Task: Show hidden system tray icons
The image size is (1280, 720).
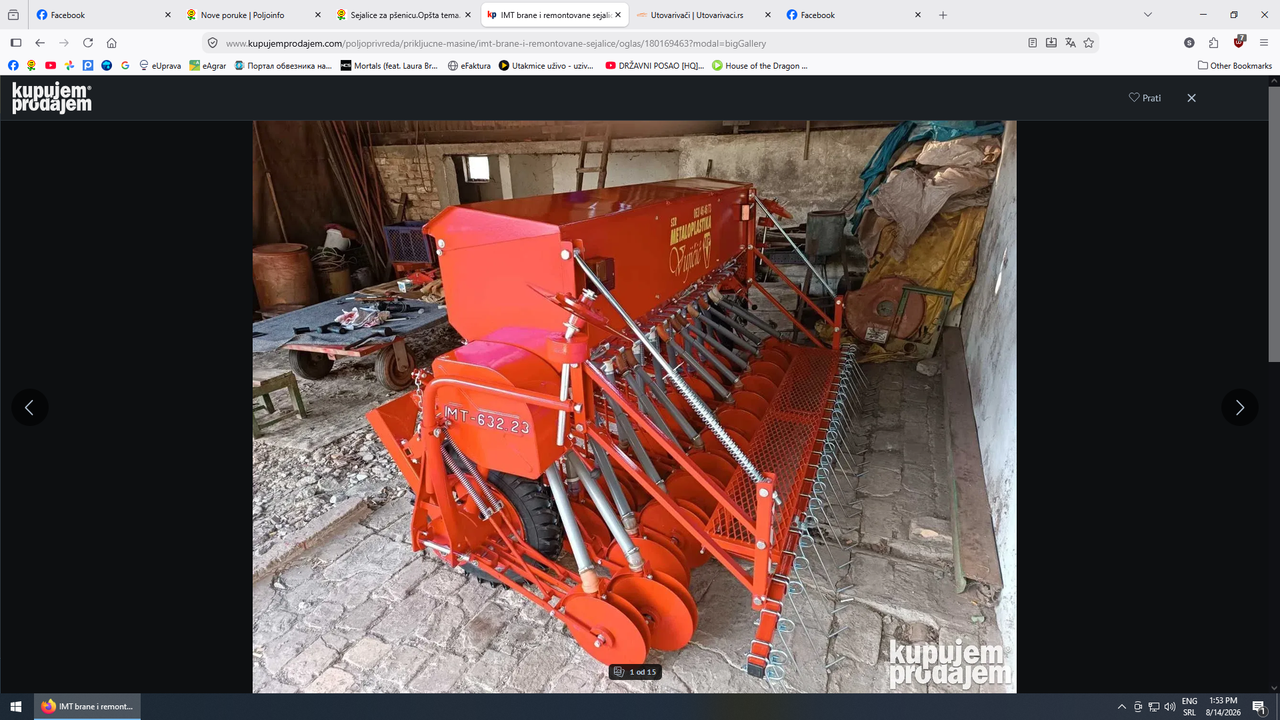Action: 1121,707
